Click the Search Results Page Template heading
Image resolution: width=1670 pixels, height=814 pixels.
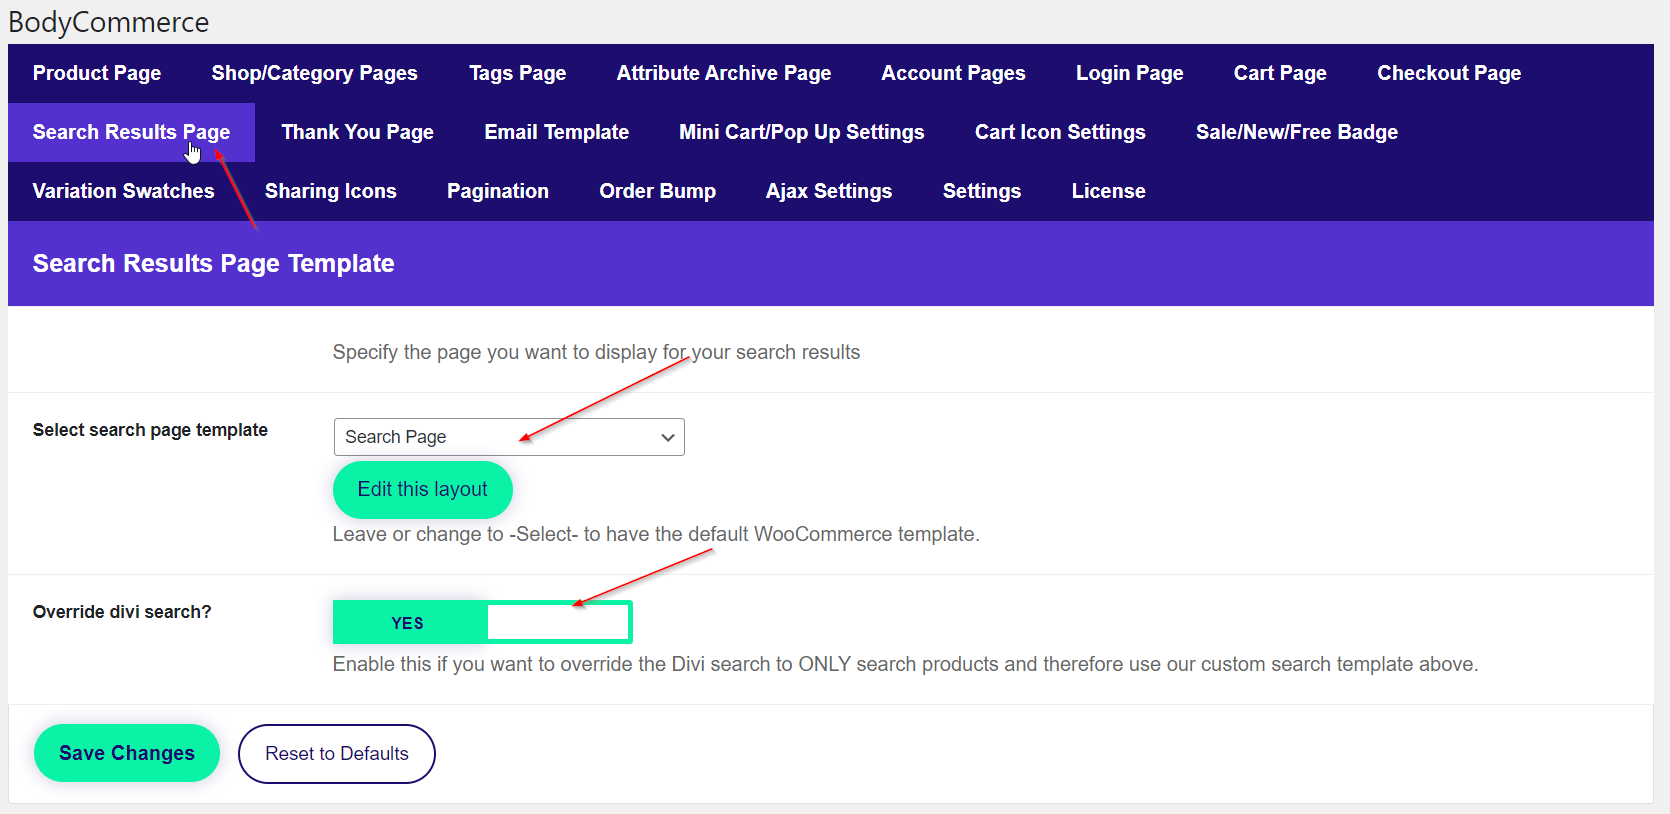[214, 263]
